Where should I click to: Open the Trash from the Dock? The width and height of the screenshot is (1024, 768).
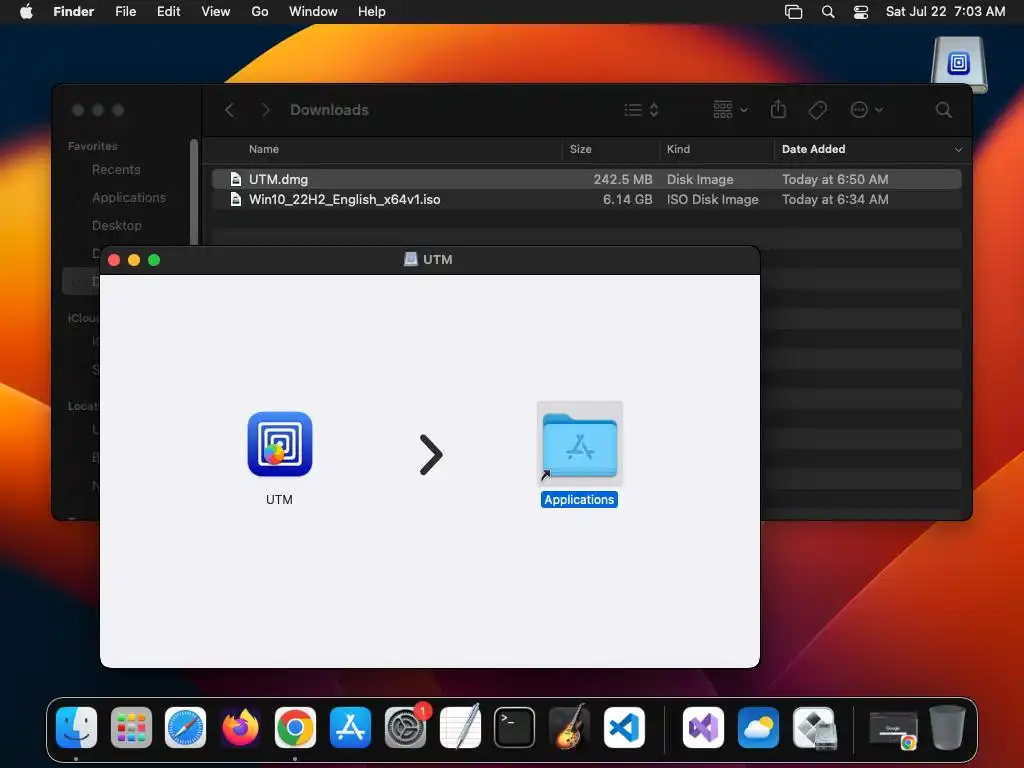[948, 728]
